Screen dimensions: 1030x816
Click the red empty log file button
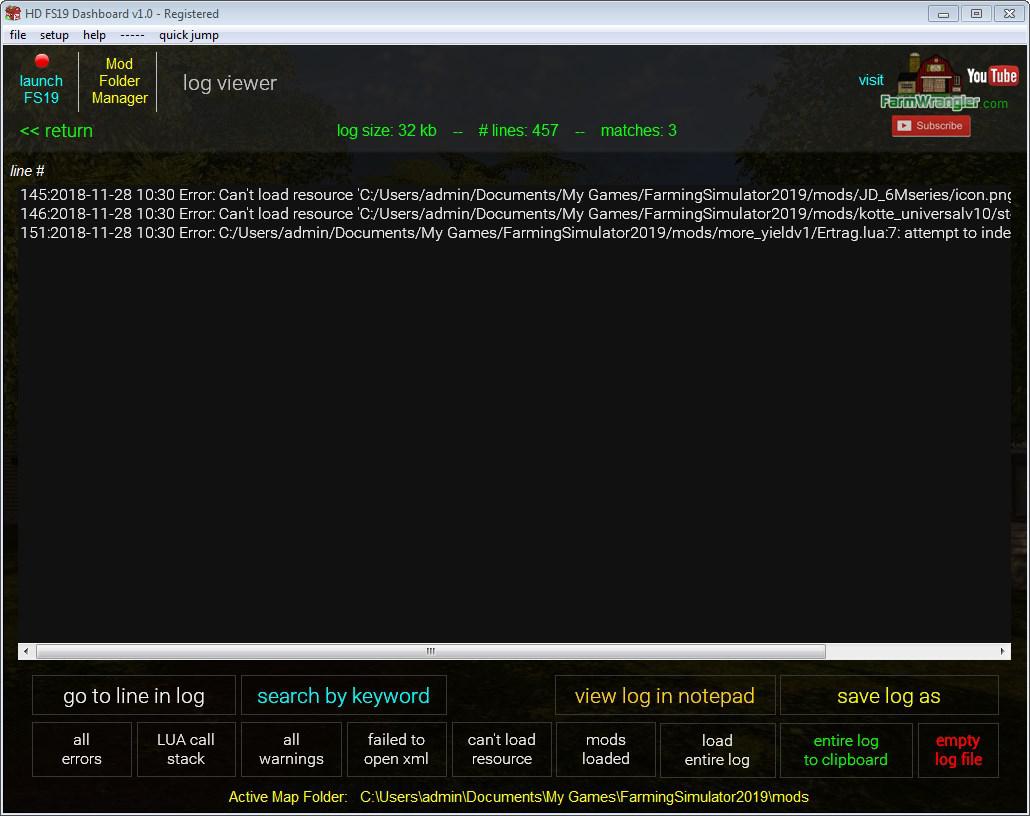pos(958,750)
